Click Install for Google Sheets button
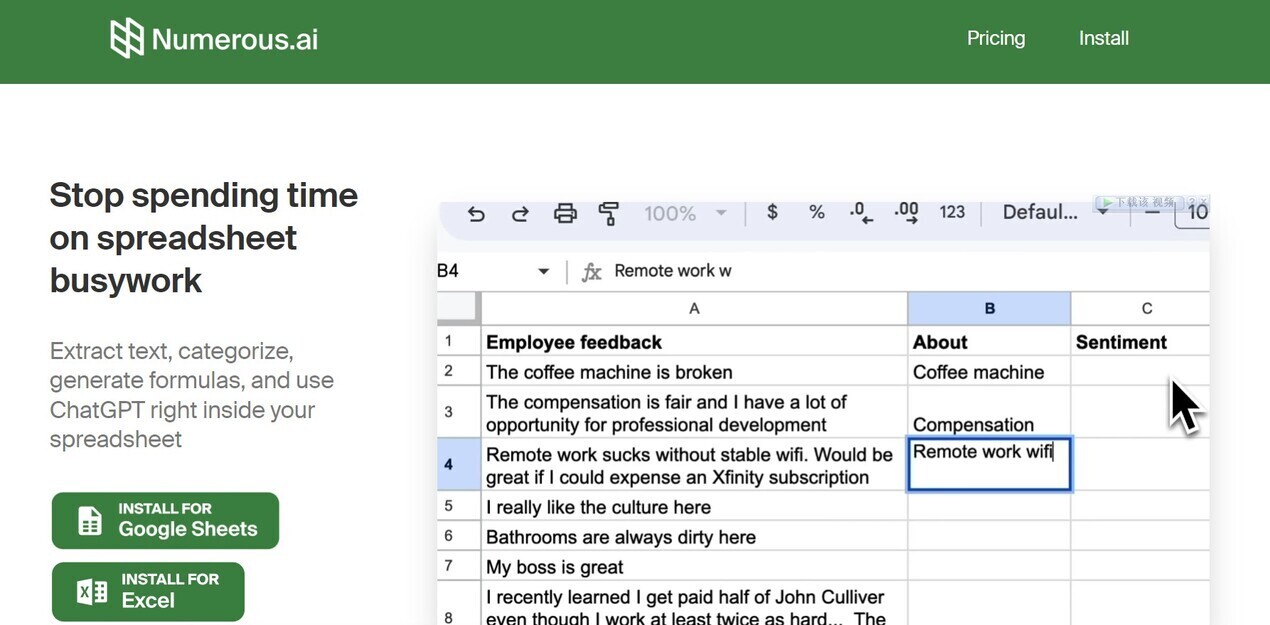The image size is (1270, 625). [165, 520]
